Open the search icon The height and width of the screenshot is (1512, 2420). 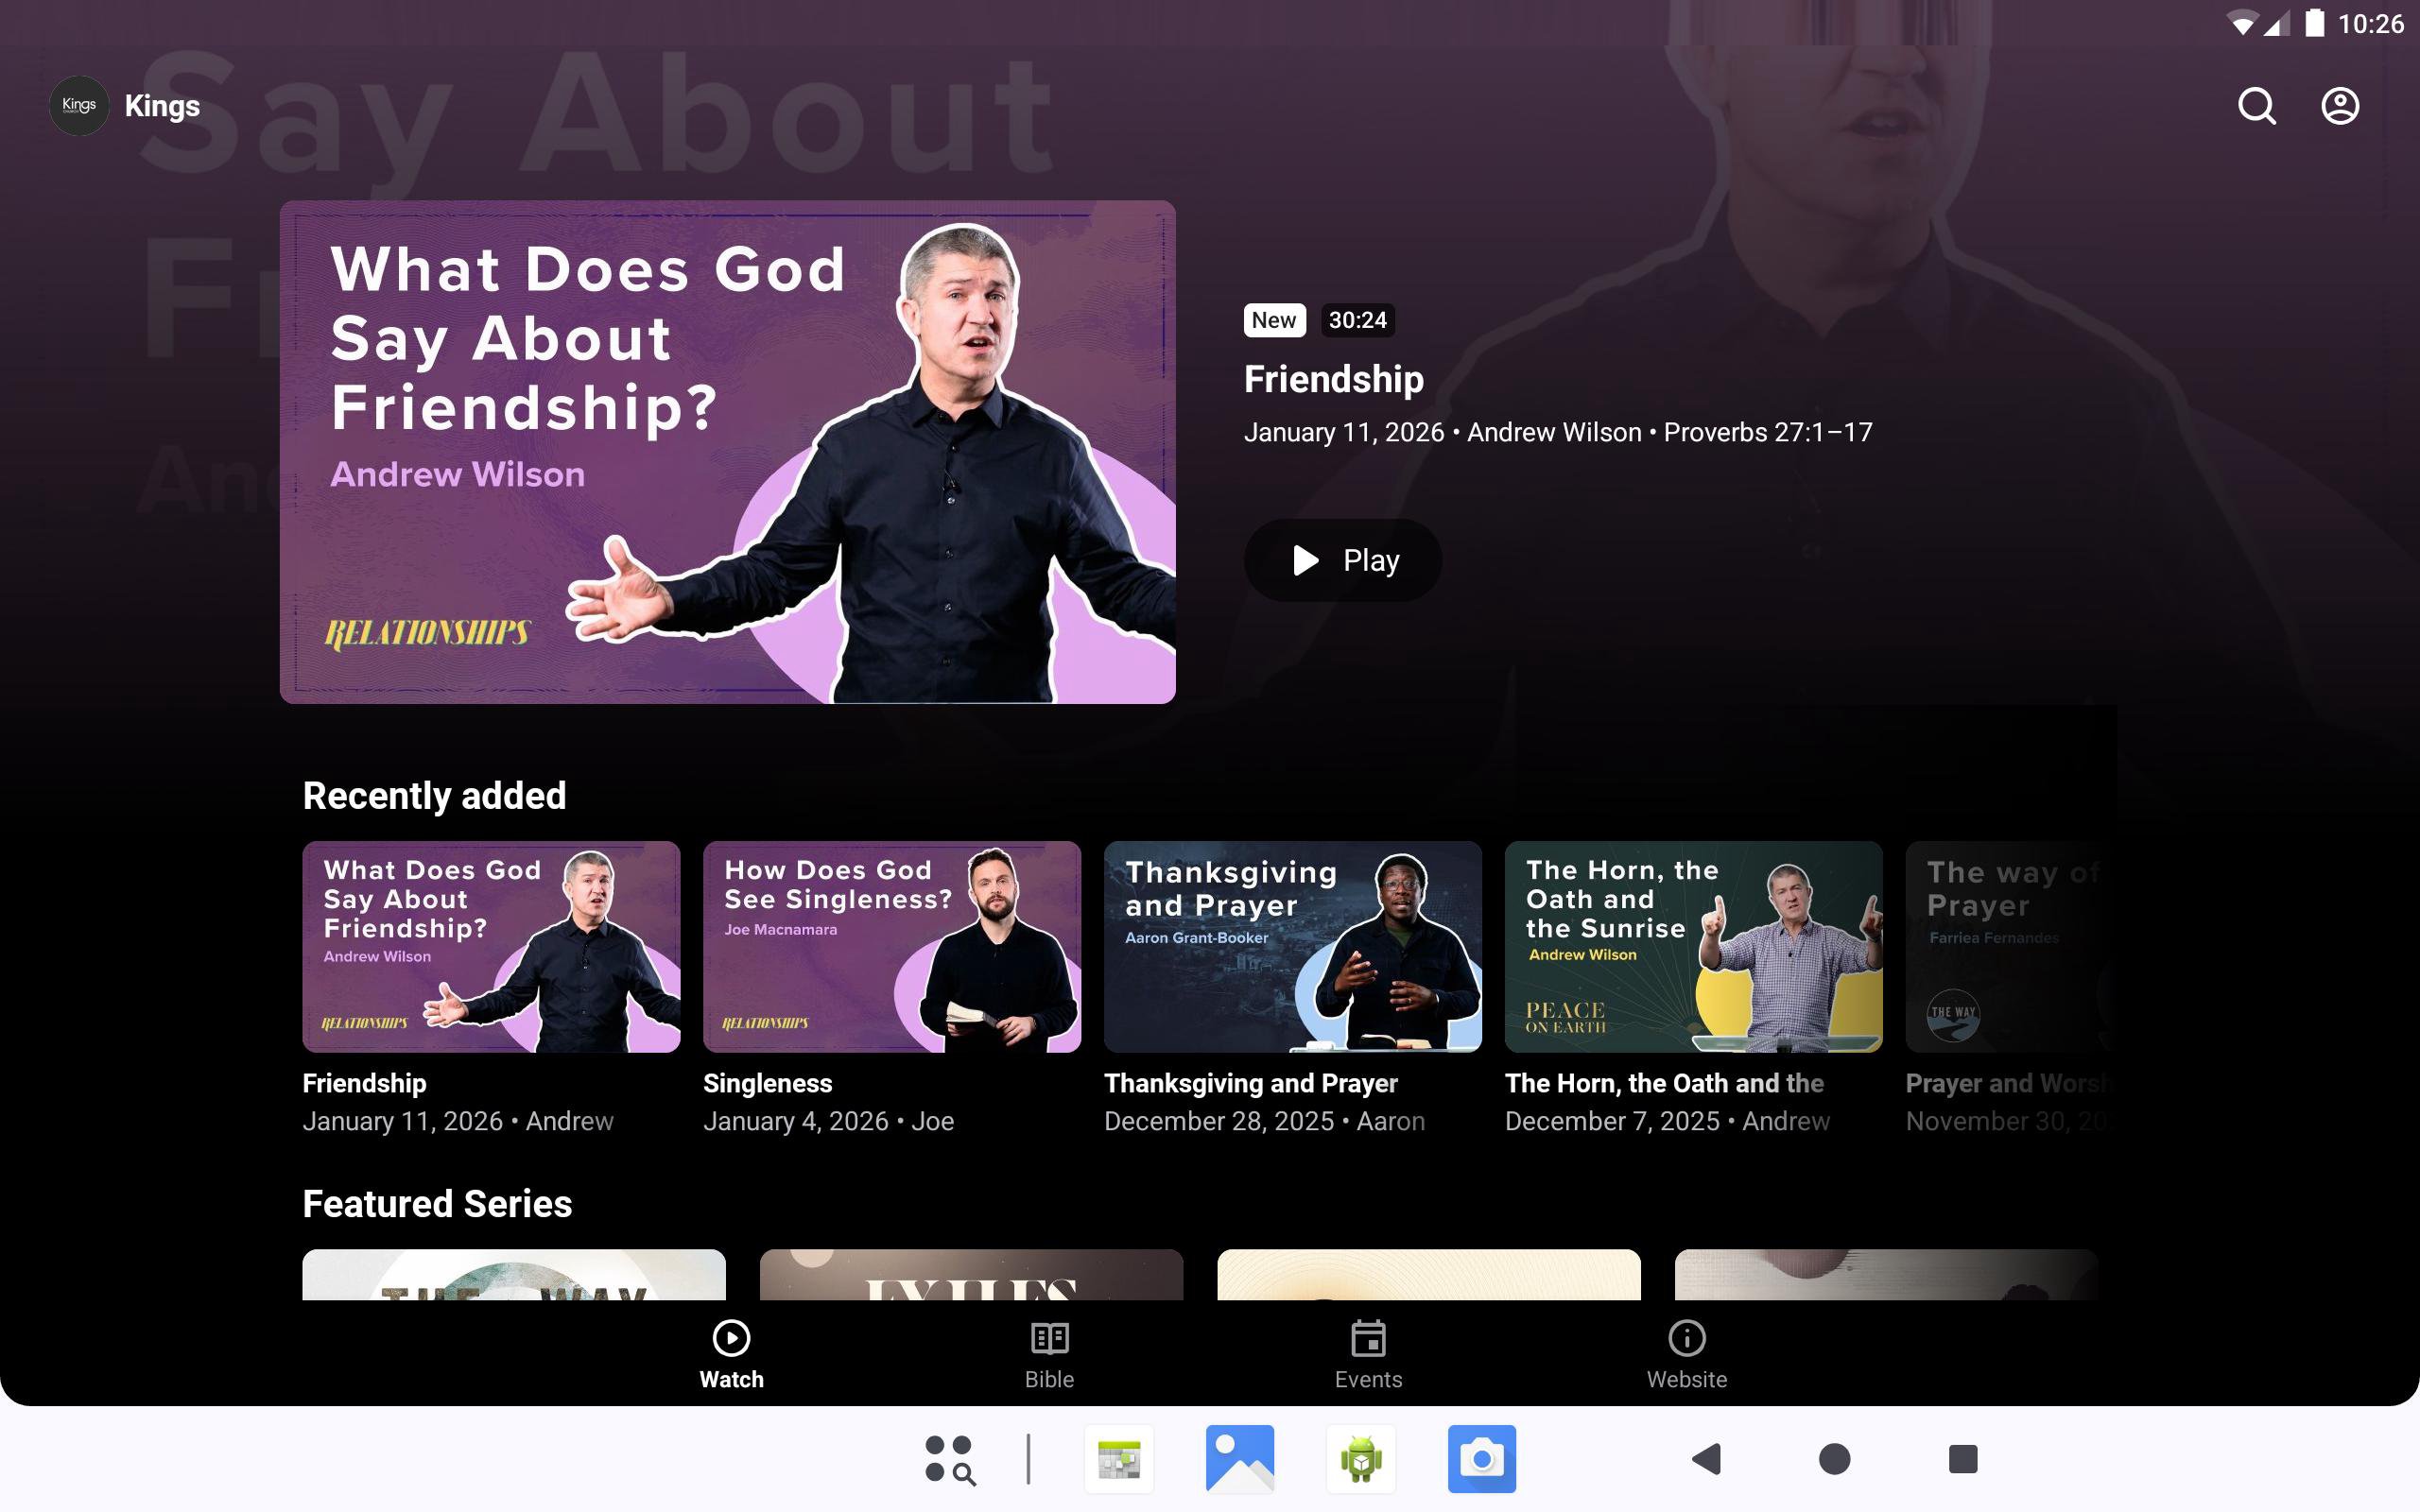tap(2256, 106)
